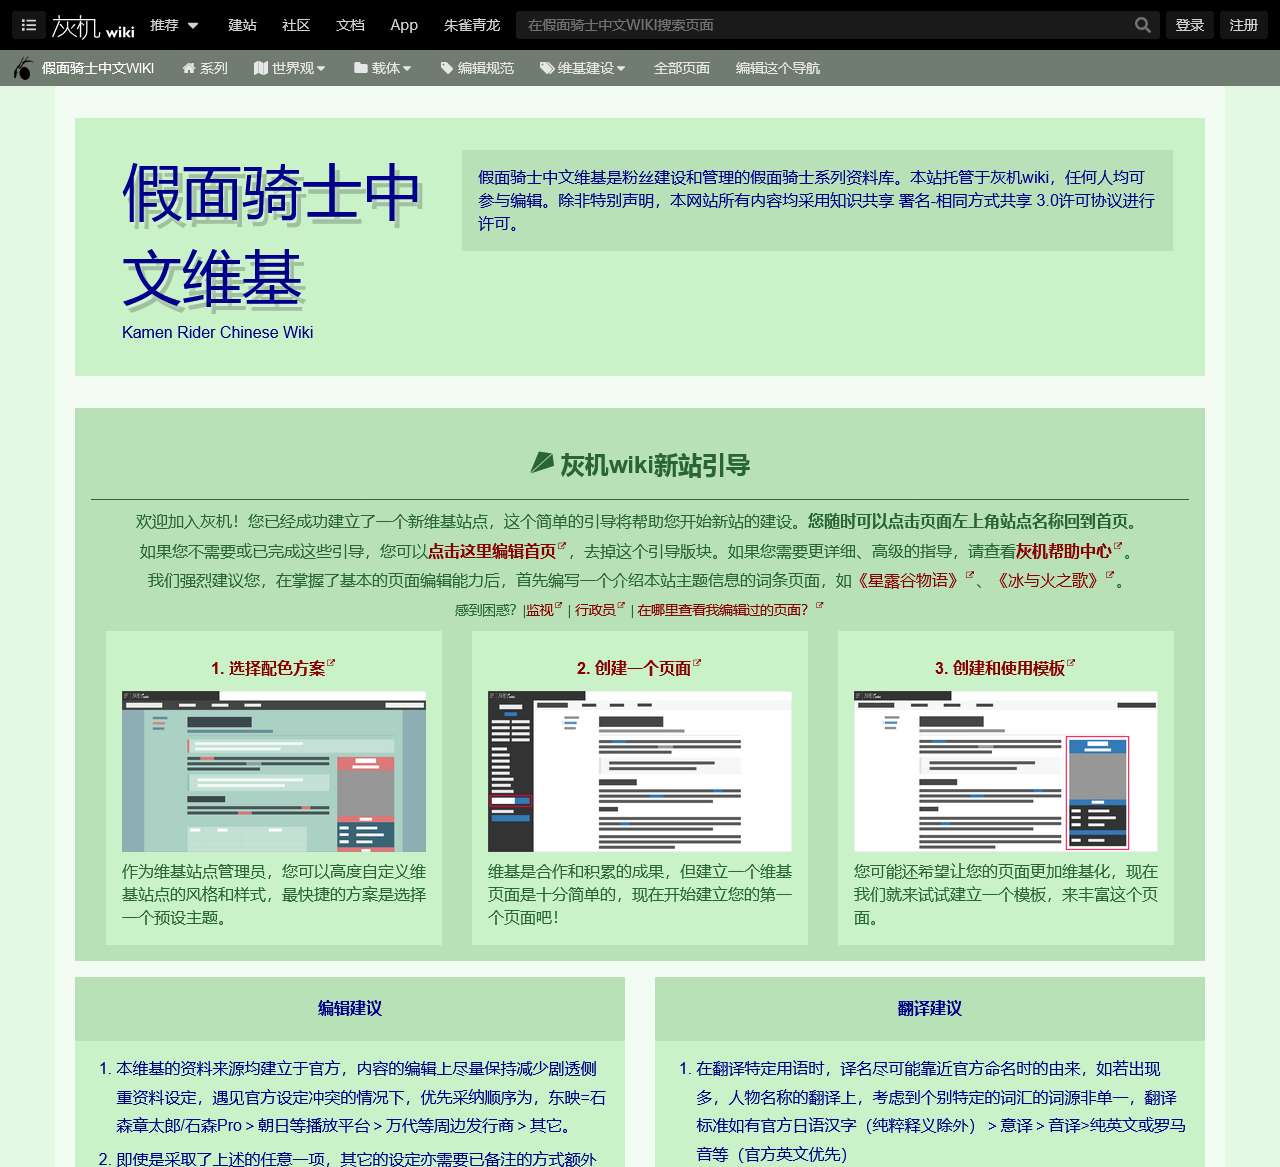Click 在哪里查看我编辑过的页面？ link
This screenshot has height=1167, width=1280.
click(723, 610)
